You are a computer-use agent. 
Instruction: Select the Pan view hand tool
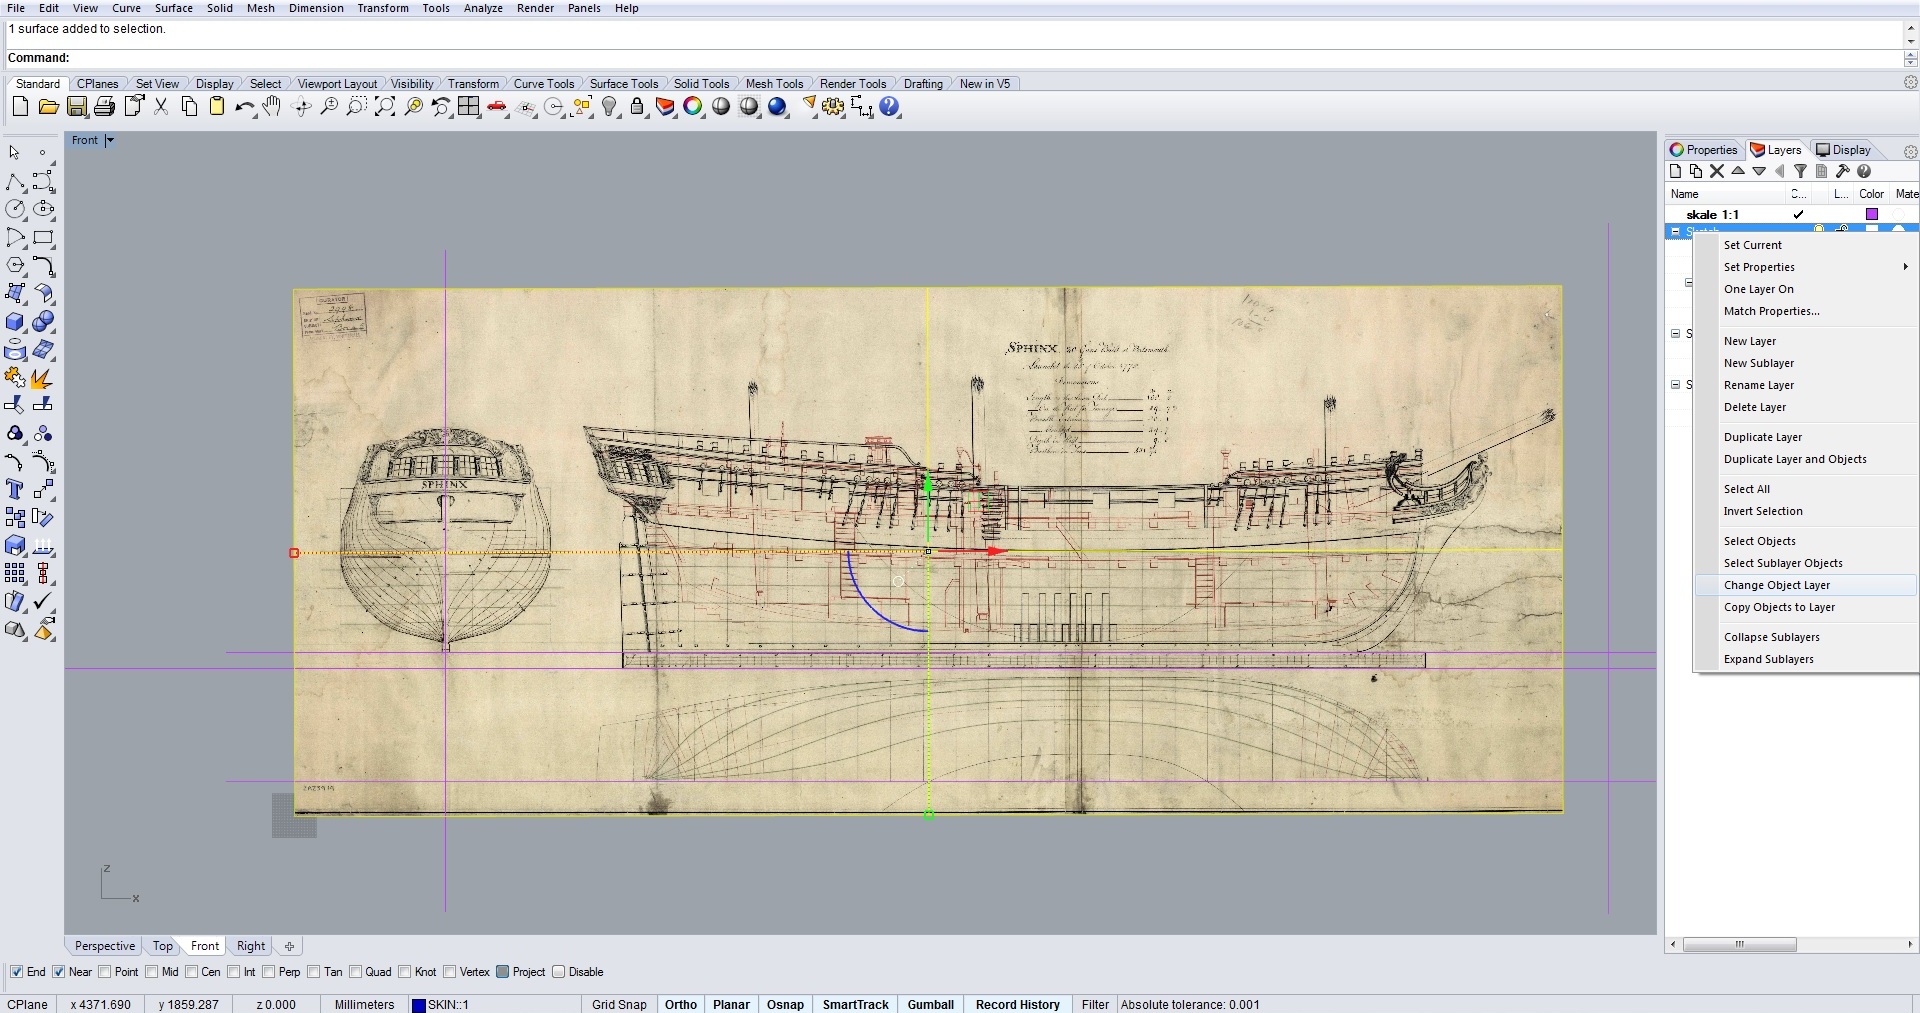(272, 107)
